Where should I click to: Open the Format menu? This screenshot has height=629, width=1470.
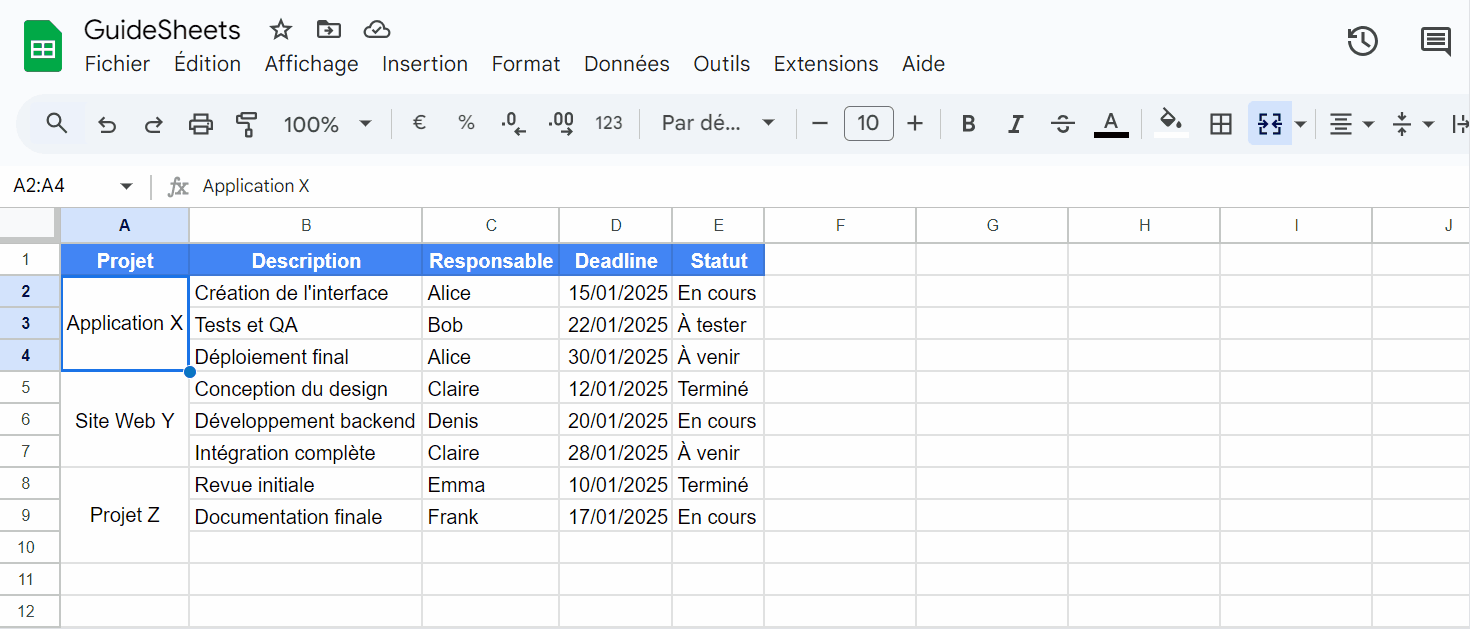[x=526, y=64]
